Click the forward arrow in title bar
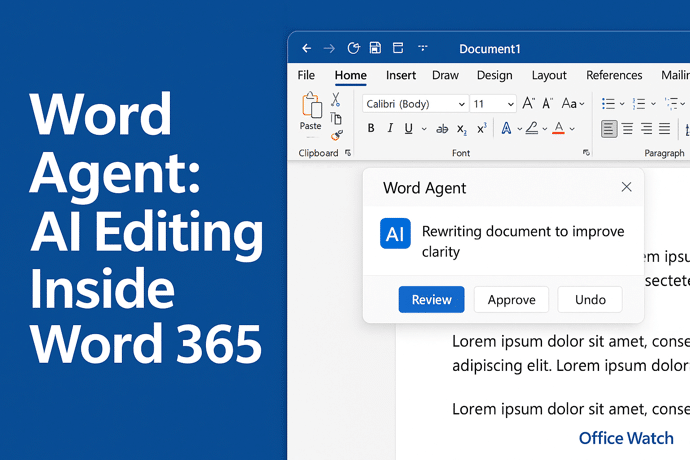 click(329, 48)
